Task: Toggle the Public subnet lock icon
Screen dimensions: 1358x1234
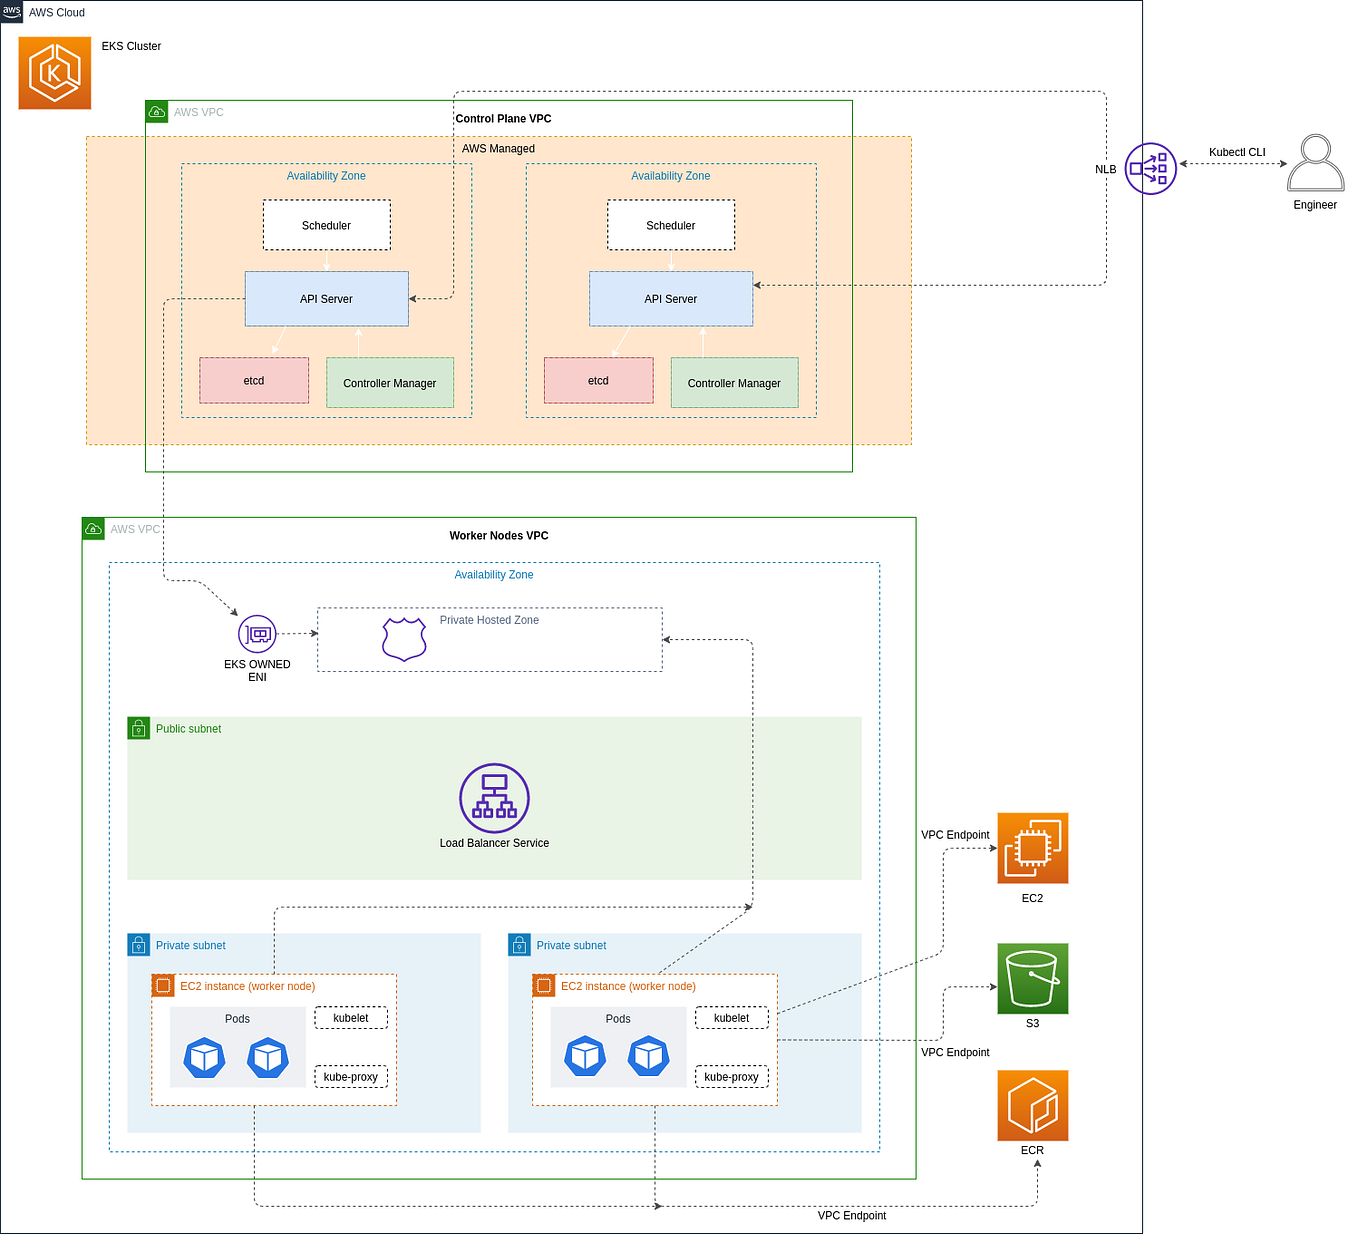Action: click(139, 728)
